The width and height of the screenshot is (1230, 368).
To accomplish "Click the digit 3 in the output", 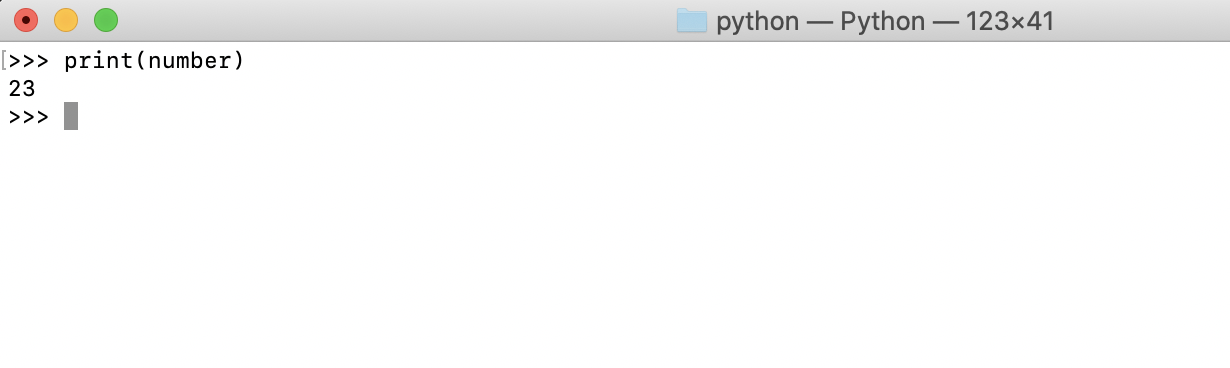I will click(x=29, y=89).
